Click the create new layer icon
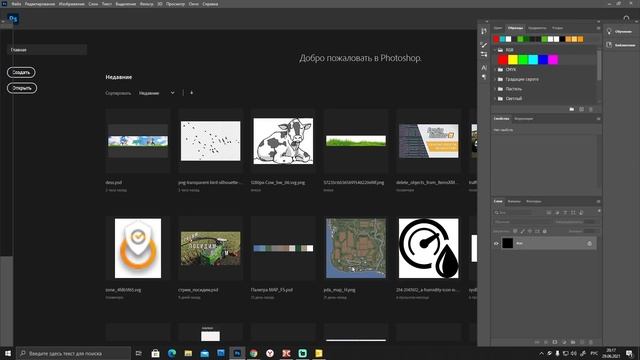This screenshot has height=360, width=640. [582, 342]
